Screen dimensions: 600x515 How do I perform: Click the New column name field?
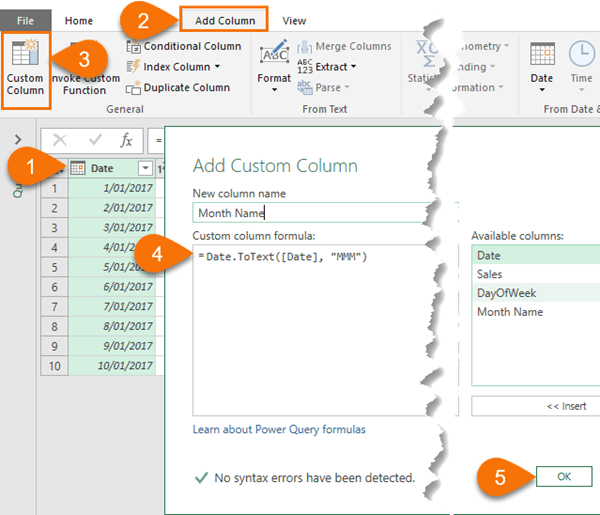click(x=314, y=213)
